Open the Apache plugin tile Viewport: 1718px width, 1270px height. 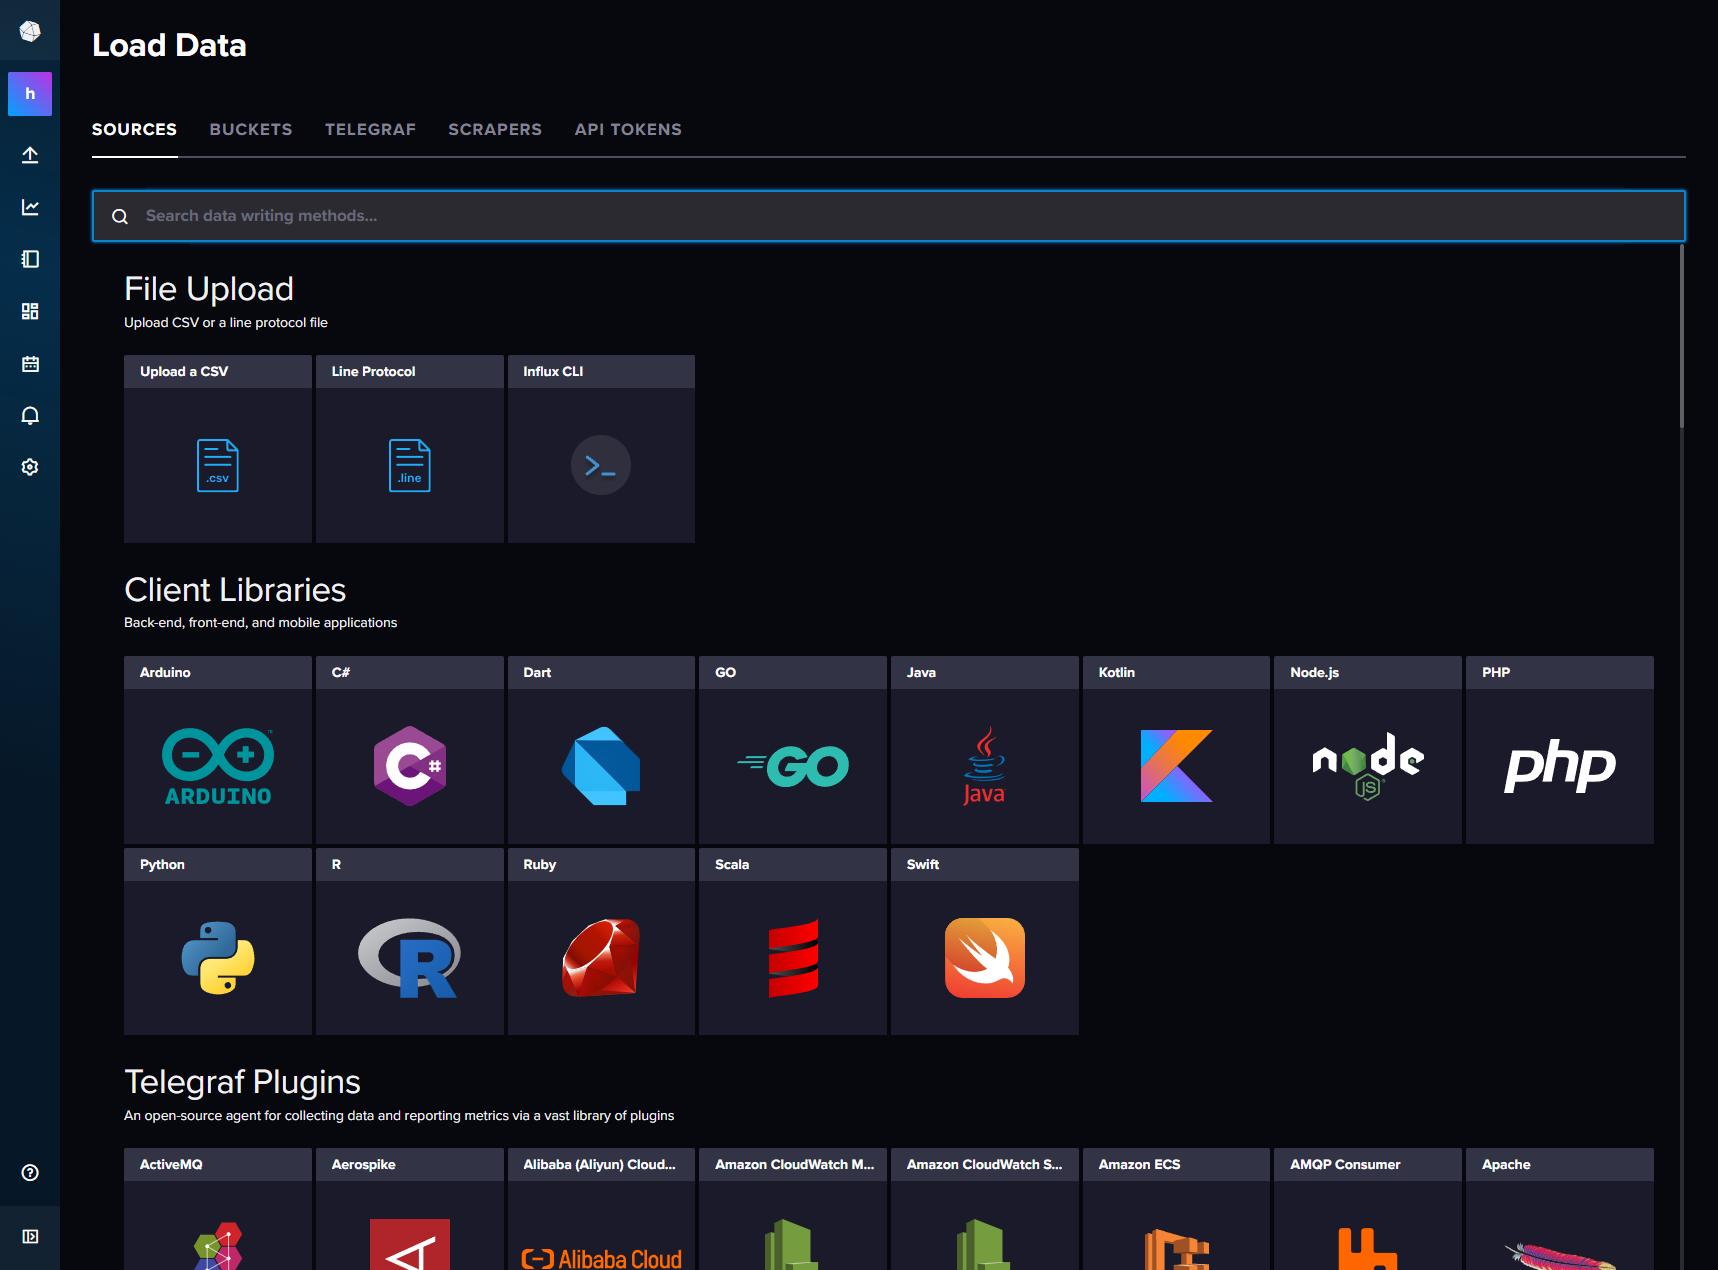[1560, 1209]
